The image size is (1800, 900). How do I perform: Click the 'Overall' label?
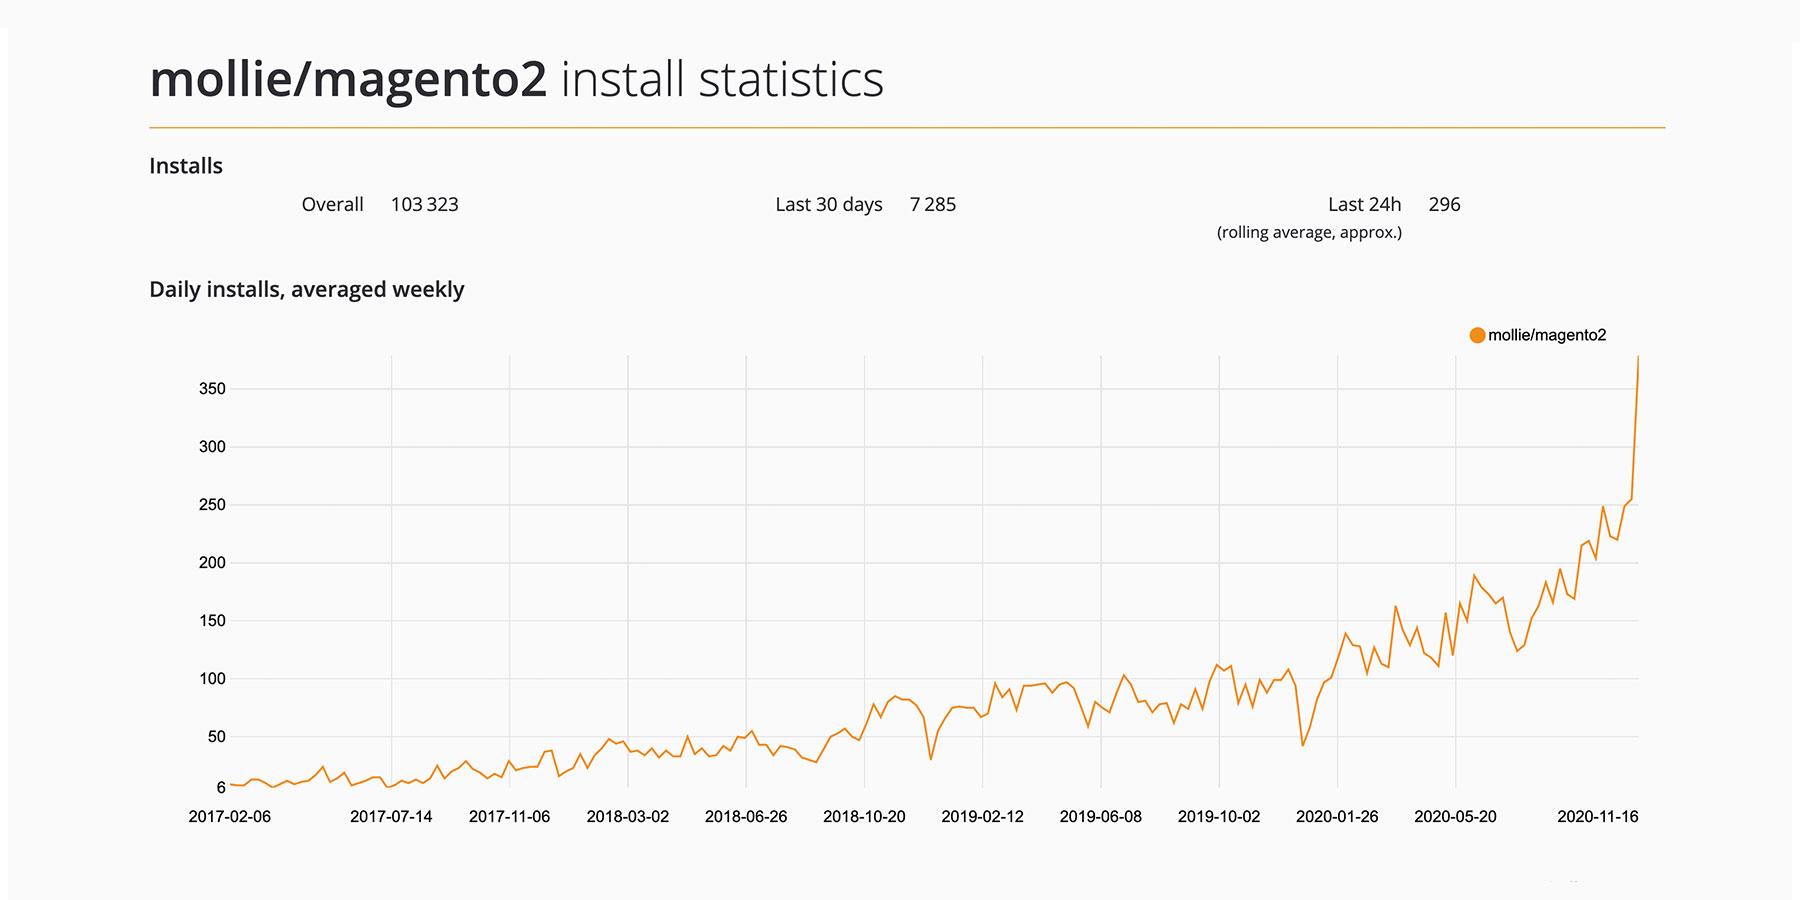point(332,204)
